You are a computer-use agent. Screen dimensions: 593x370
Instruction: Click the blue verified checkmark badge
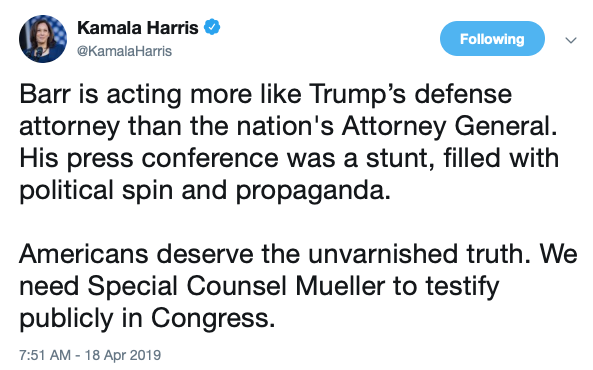point(212,27)
